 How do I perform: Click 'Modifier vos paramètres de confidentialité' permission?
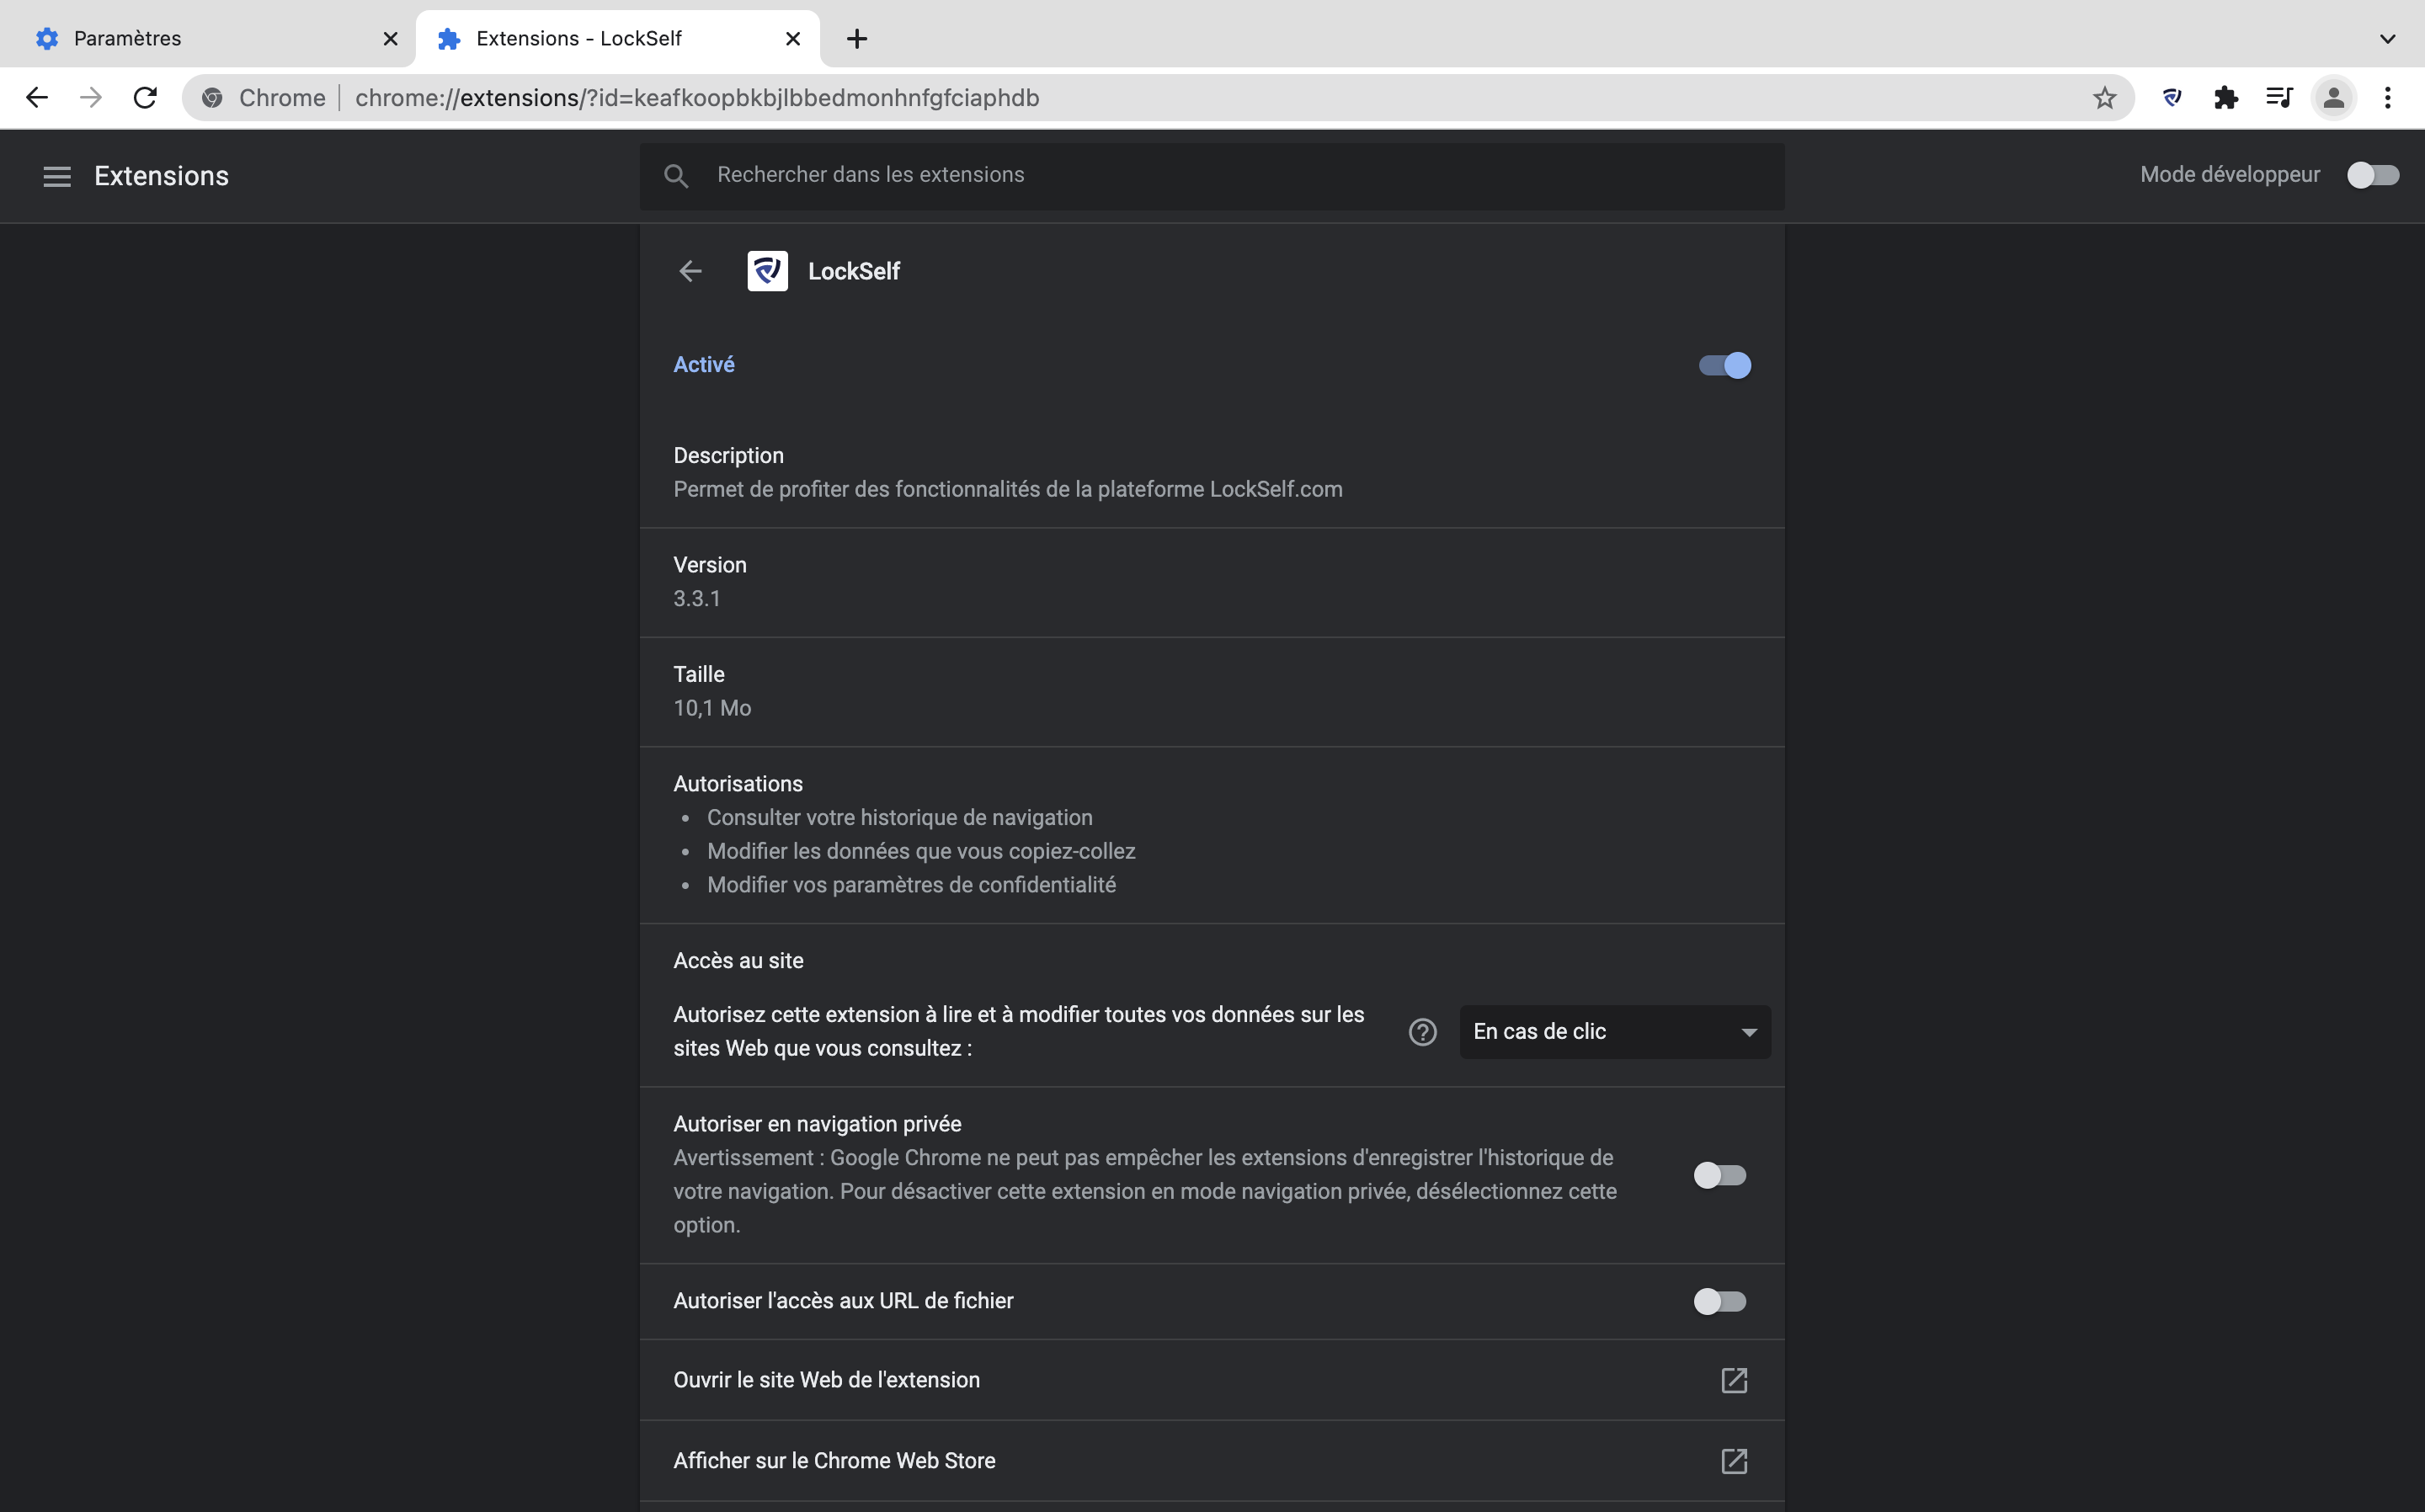911,885
